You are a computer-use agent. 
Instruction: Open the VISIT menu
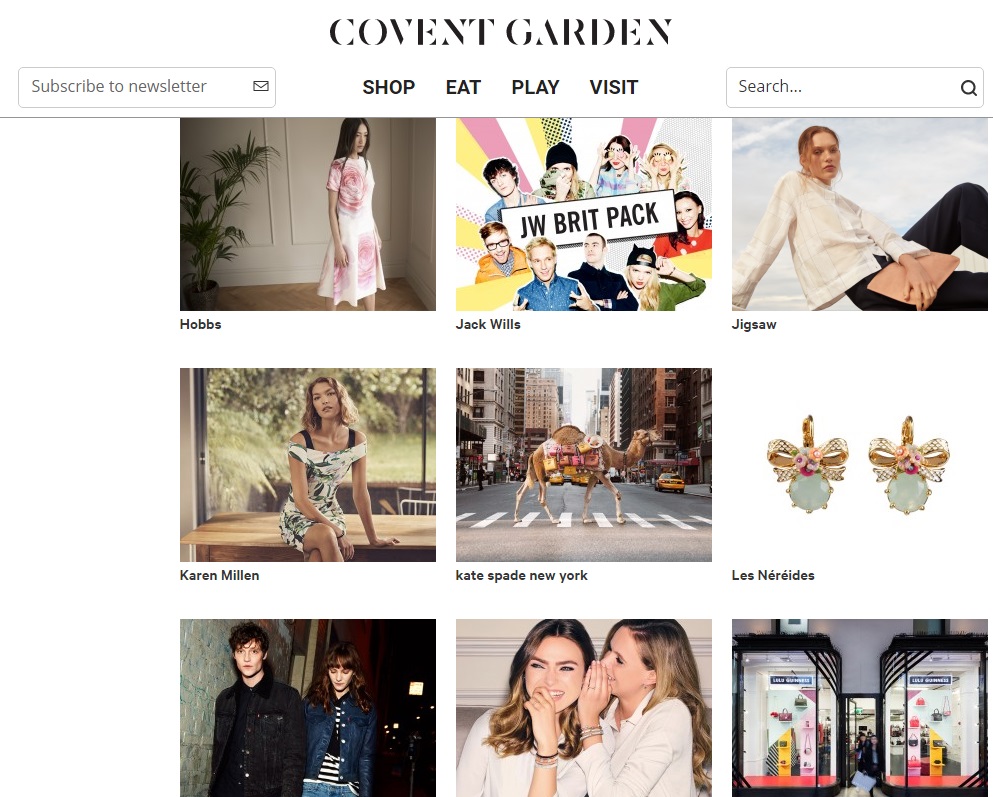[x=614, y=87]
